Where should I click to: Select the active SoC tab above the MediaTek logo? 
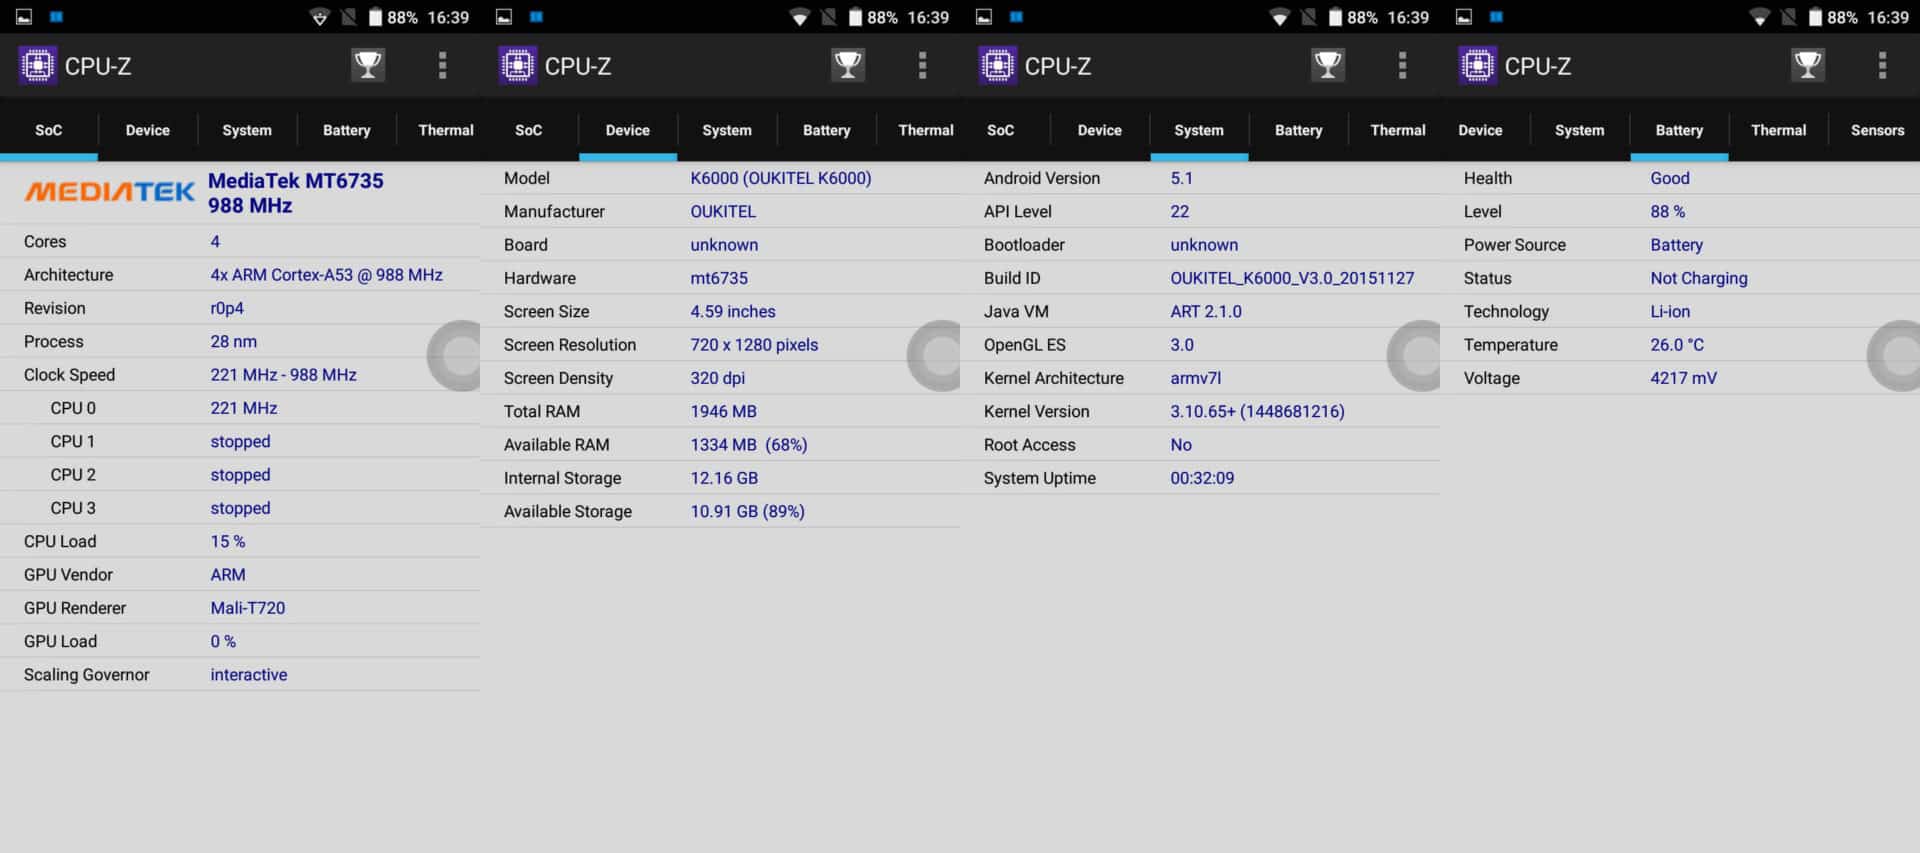[x=48, y=130]
